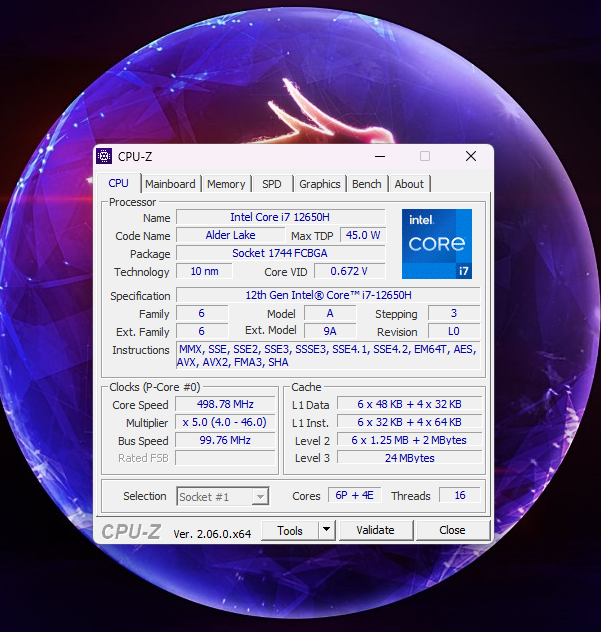Click the Core VID value 0.672 V
The width and height of the screenshot is (601, 632).
tap(349, 271)
